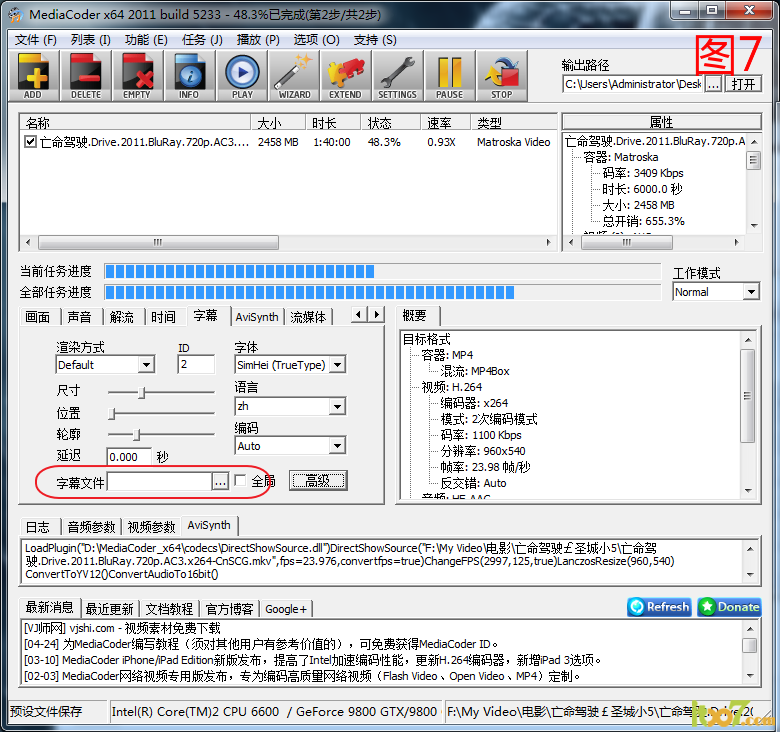Uncheck the 亡命驾驶 file checkbox in list
780x732 pixels.
click(x=31, y=142)
